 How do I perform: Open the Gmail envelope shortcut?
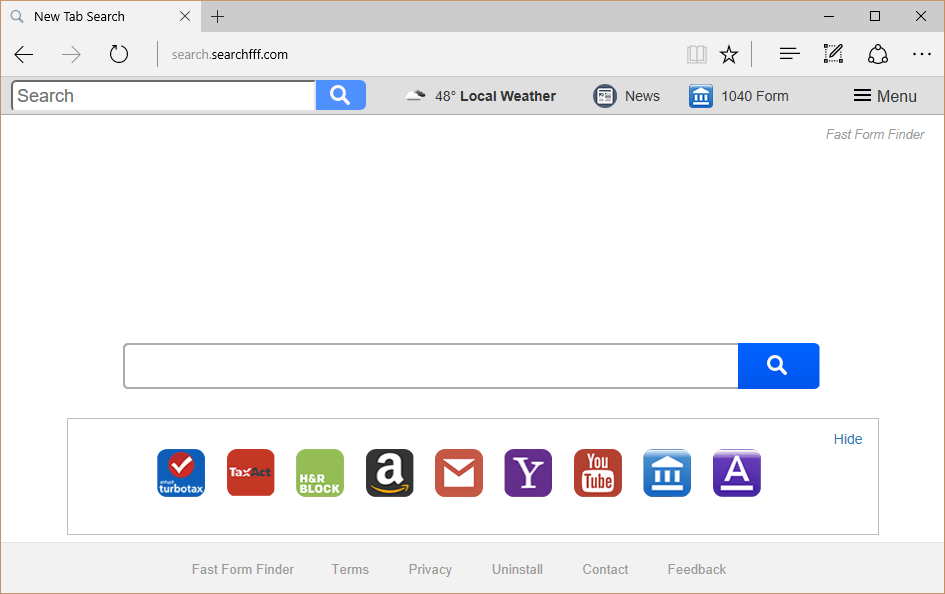[x=459, y=473]
